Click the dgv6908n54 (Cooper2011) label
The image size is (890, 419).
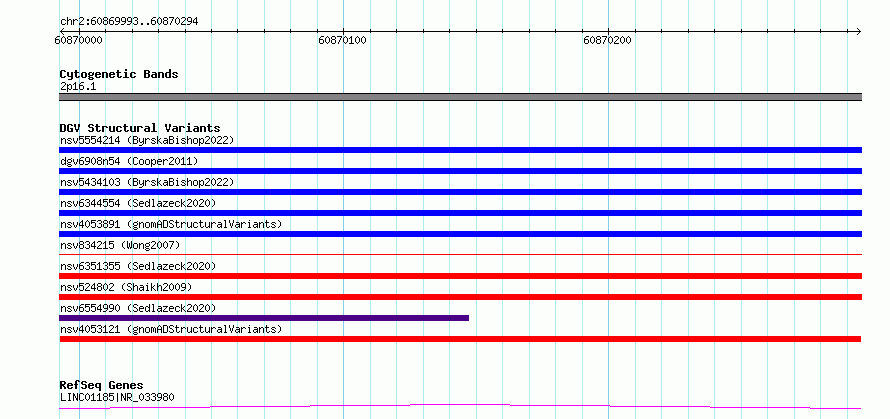[129, 161]
